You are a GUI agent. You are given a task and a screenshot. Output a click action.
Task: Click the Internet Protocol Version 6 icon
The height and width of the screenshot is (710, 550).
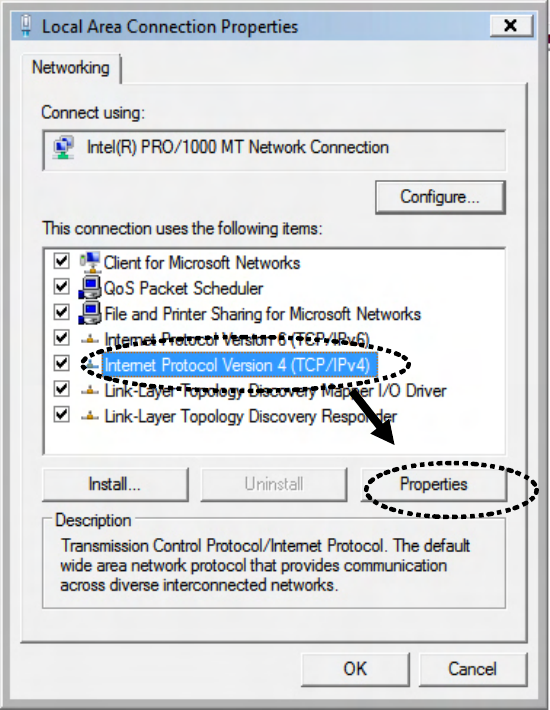coord(90,339)
